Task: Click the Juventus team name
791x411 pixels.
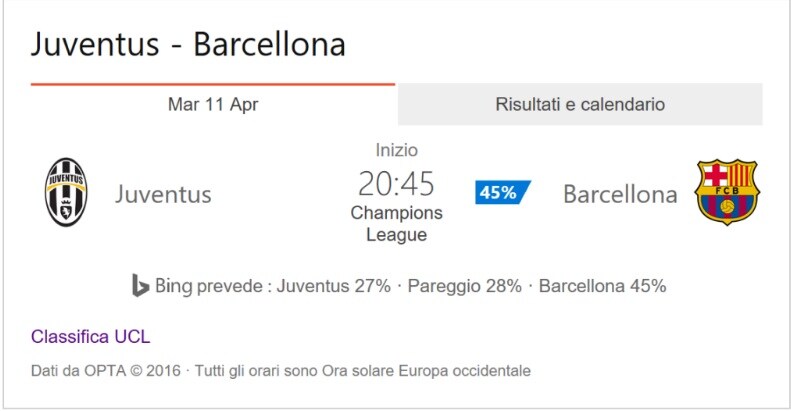Action: pyautogui.click(x=163, y=194)
